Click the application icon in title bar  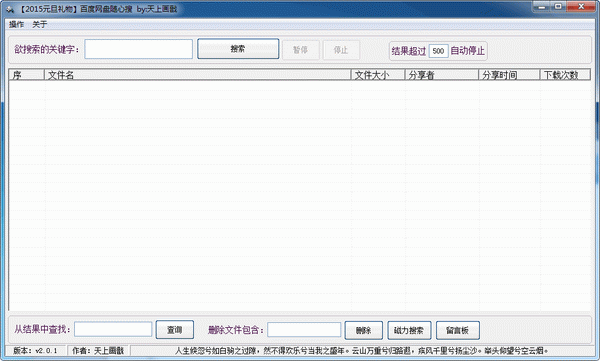pyautogui.click(x=10, y=9)
